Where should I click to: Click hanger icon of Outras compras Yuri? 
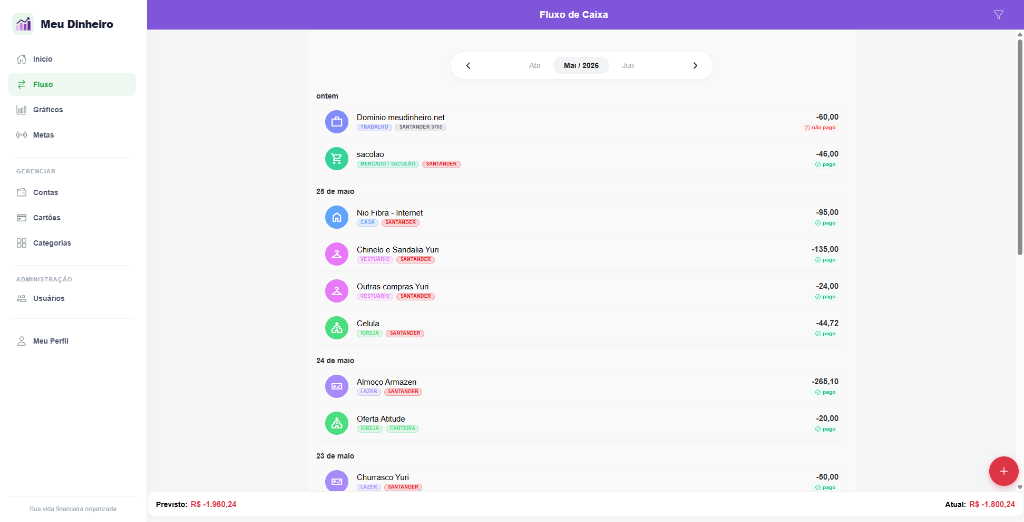[336, 291]
